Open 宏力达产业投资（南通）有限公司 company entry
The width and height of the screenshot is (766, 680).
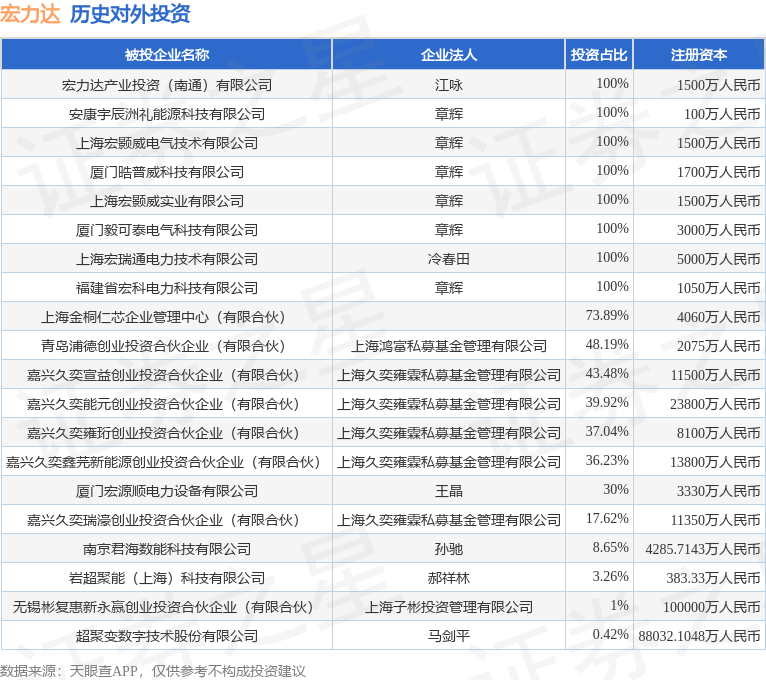pyautogui.click(x=167, y=85)
